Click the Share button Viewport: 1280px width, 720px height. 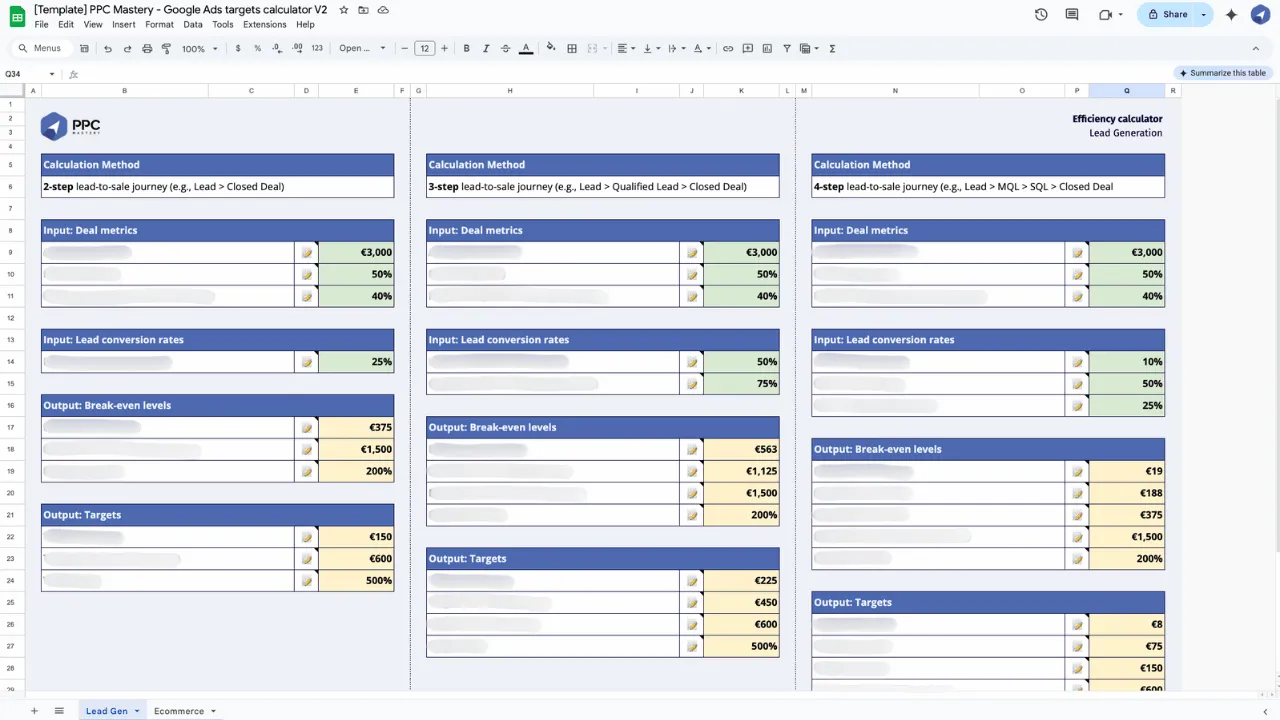point(1167,14)
